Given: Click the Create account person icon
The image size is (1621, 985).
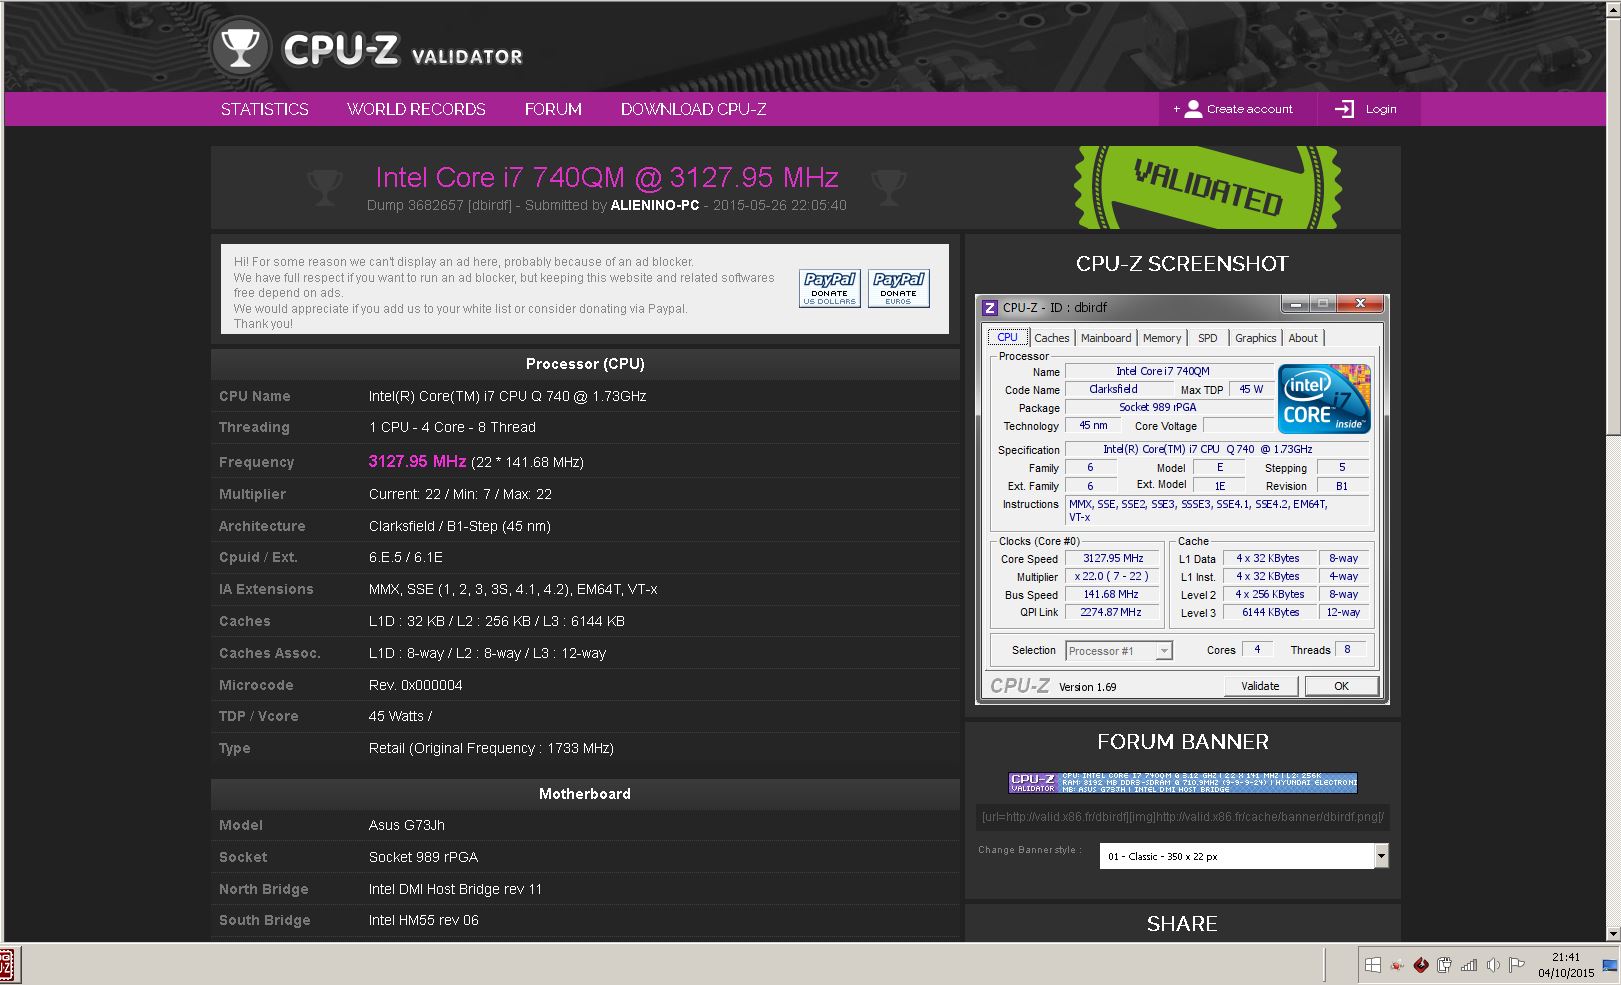Looking at the screenshot, I should click(x=1193, y=109).
